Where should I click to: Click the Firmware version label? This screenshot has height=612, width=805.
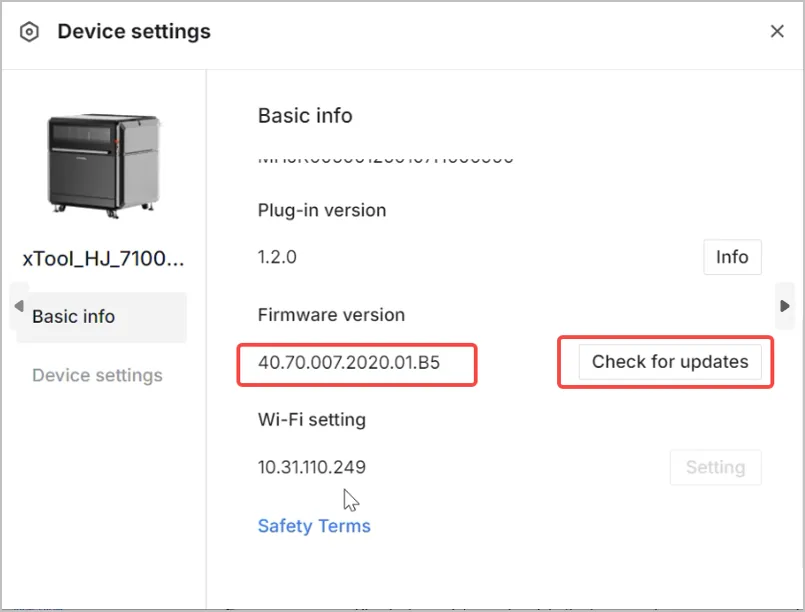pos(331,315)
